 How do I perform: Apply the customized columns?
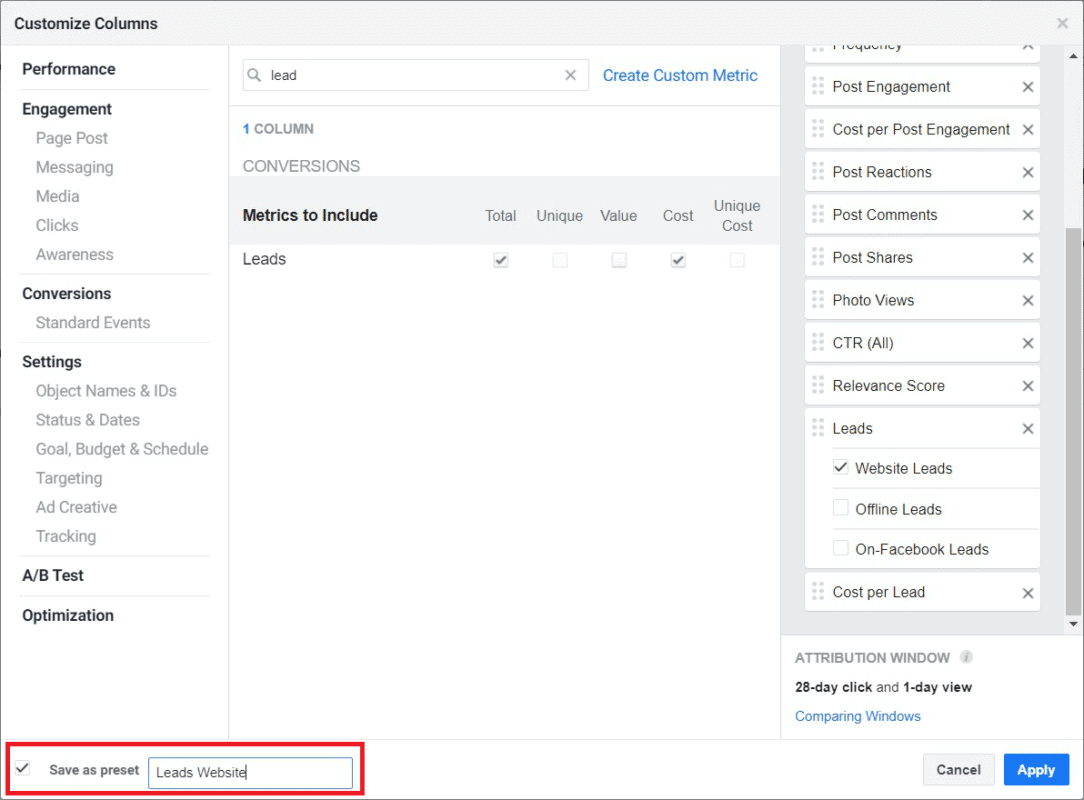coord(1036,770)
